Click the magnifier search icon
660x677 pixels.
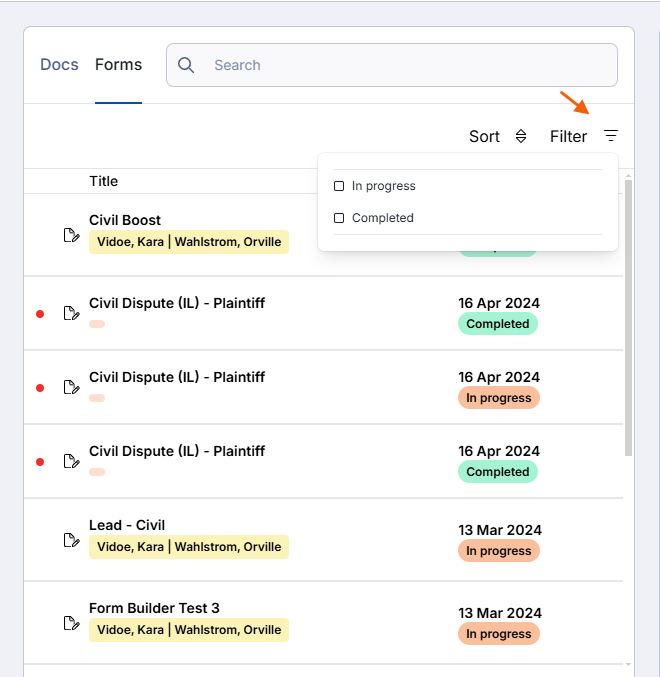(186, 65)
